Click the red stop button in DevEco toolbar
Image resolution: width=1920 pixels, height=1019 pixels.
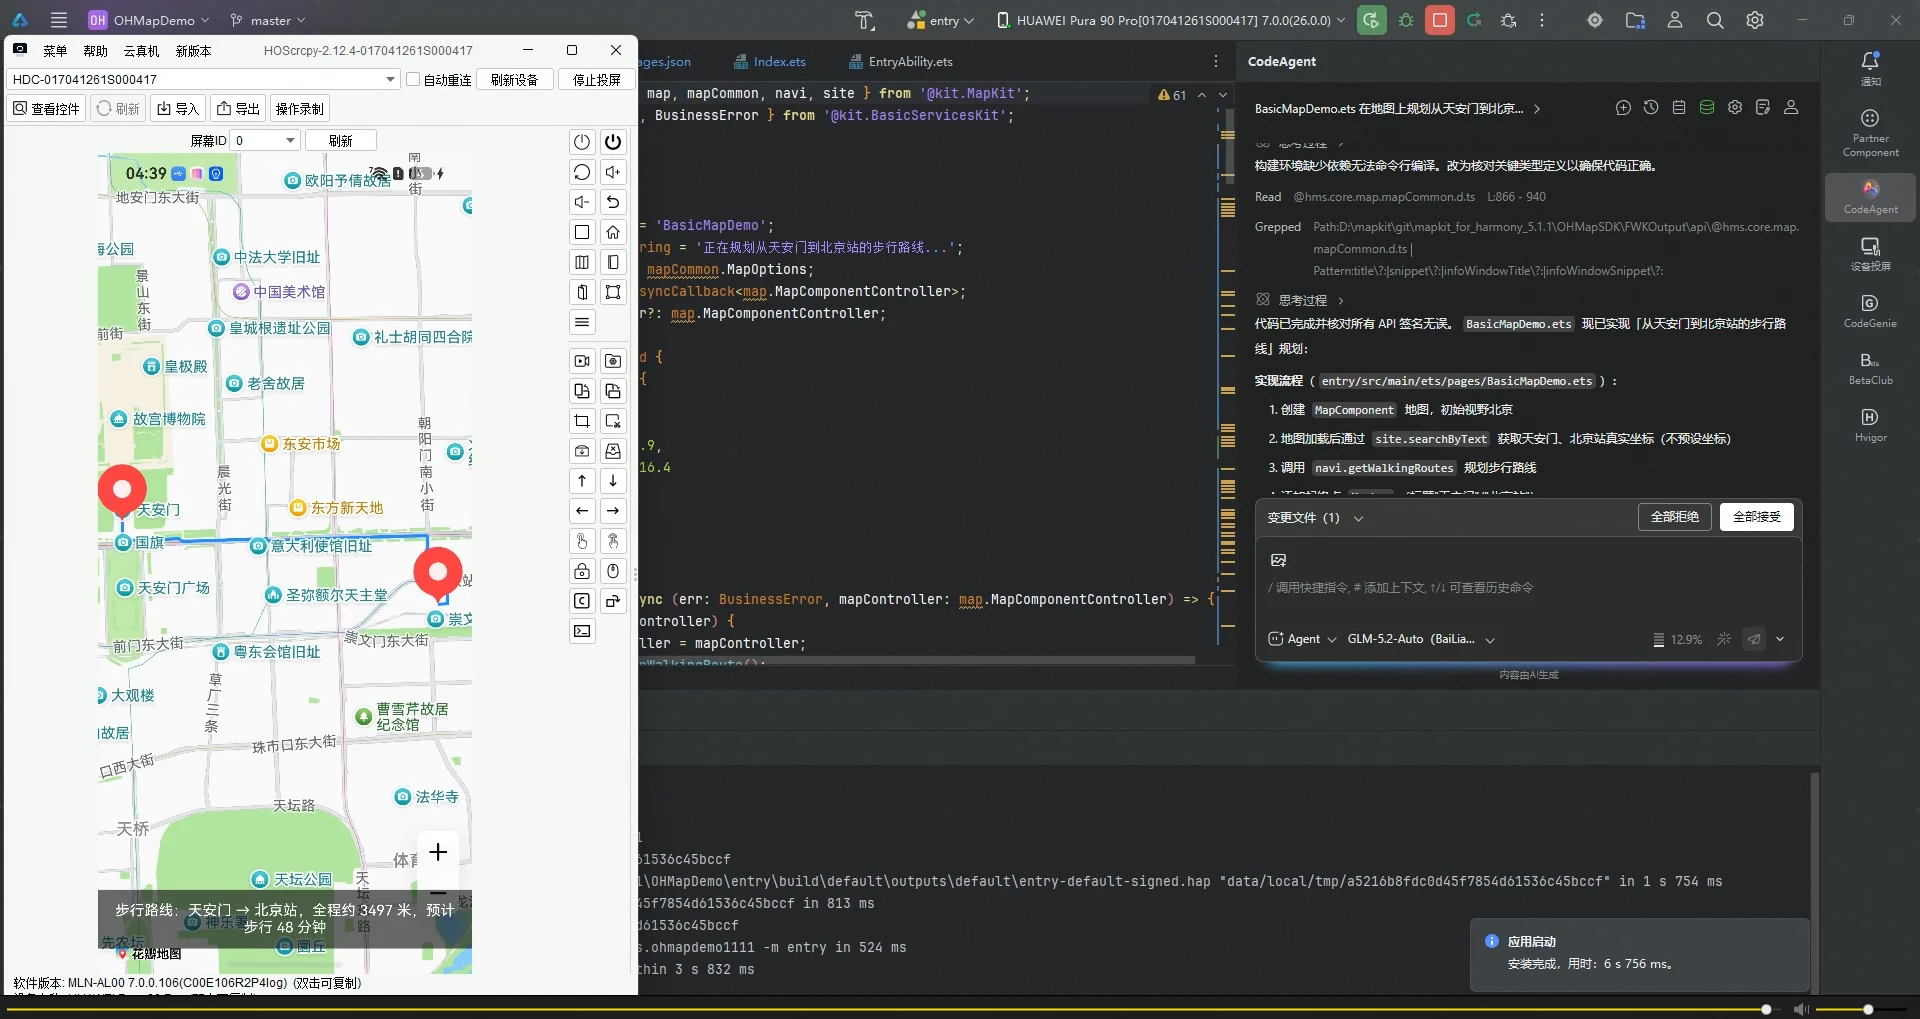(1440, 20)
